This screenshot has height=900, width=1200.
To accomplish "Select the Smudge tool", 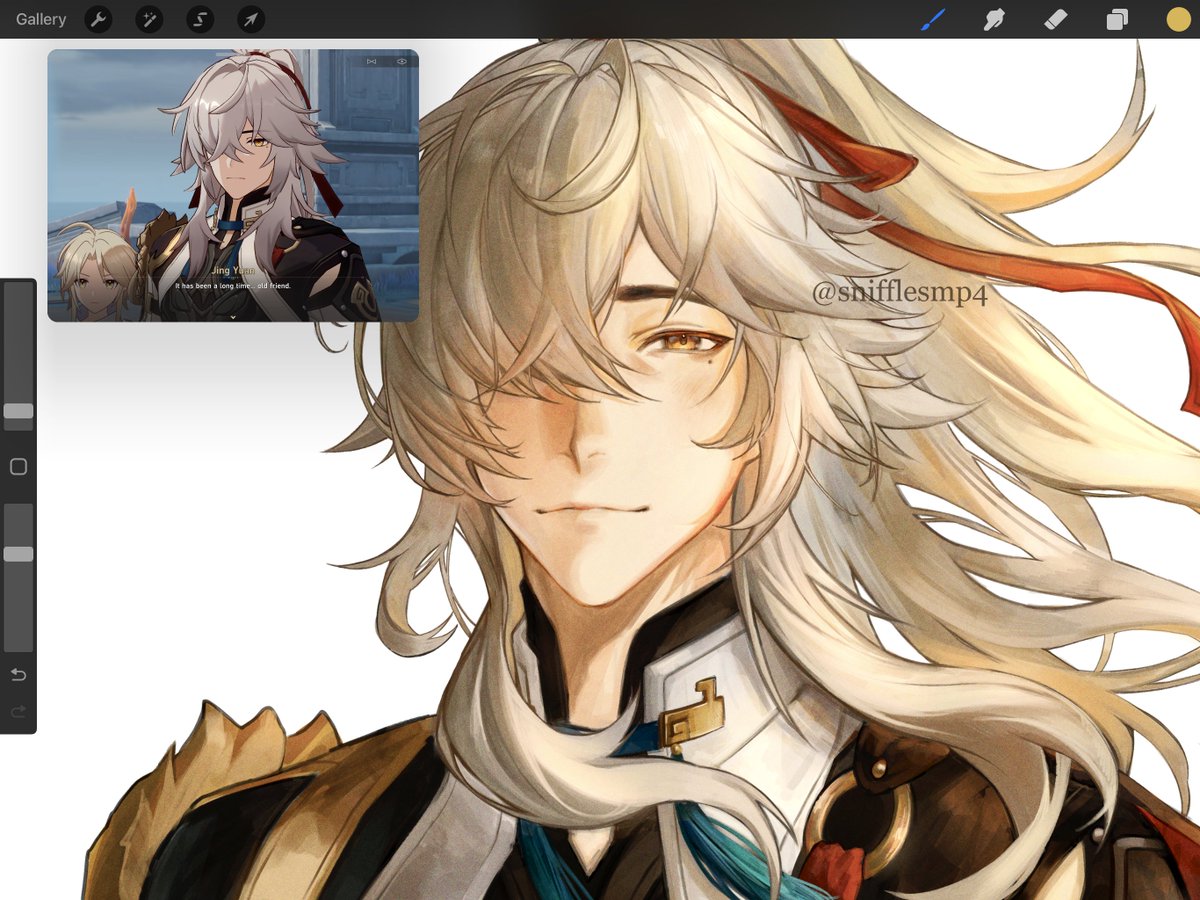I will 994,19.
